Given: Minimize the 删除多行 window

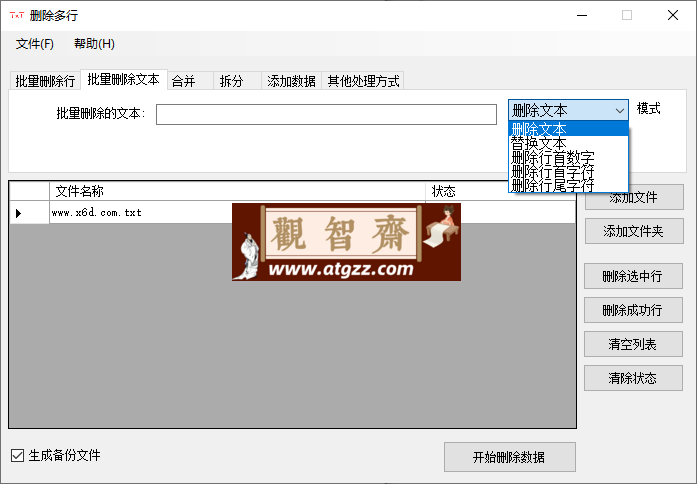Looking at the screenshot, I should tap(582, 16).
